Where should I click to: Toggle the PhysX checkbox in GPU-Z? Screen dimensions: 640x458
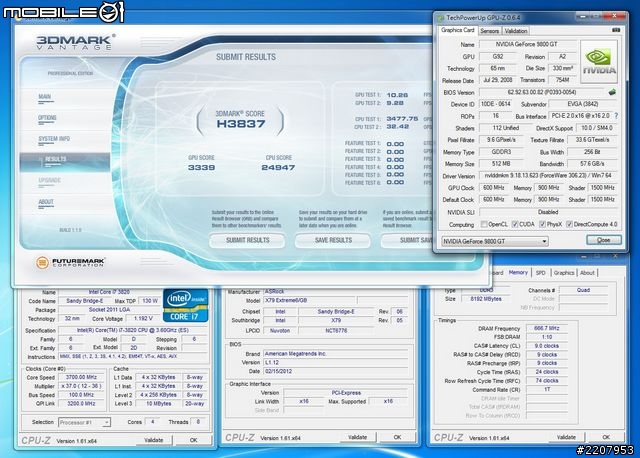(x=542, y=224)
